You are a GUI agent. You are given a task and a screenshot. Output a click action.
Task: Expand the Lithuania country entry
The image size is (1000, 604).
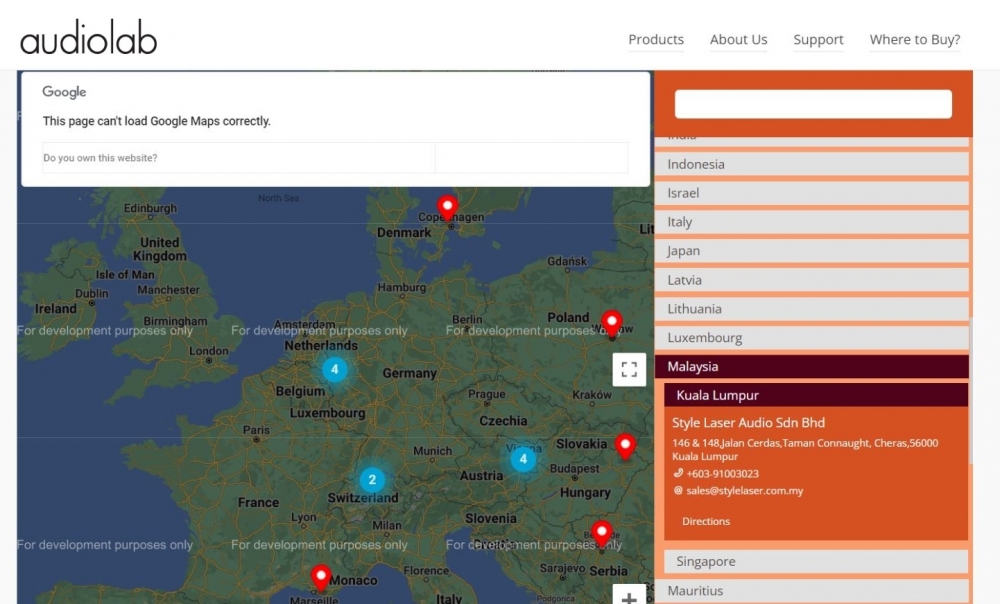click(811, 309)
